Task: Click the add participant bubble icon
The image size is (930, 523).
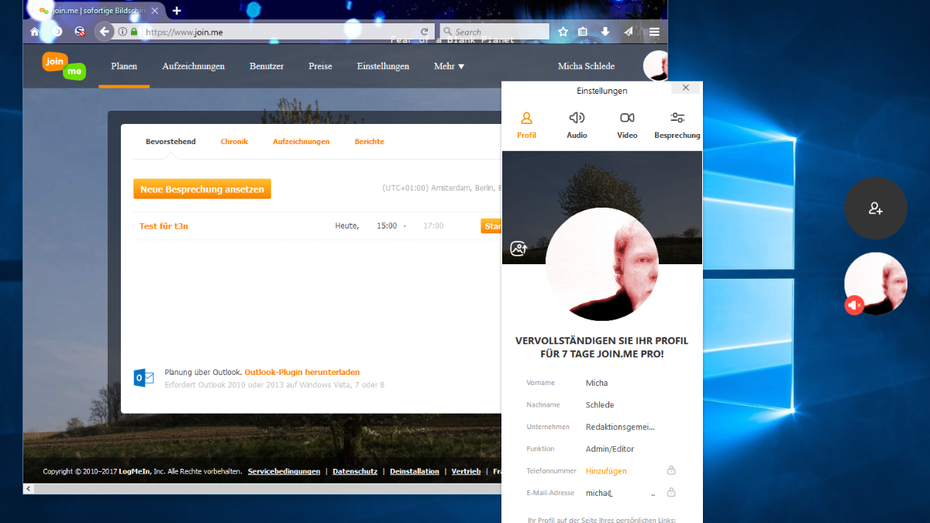Action: point(875,208)
